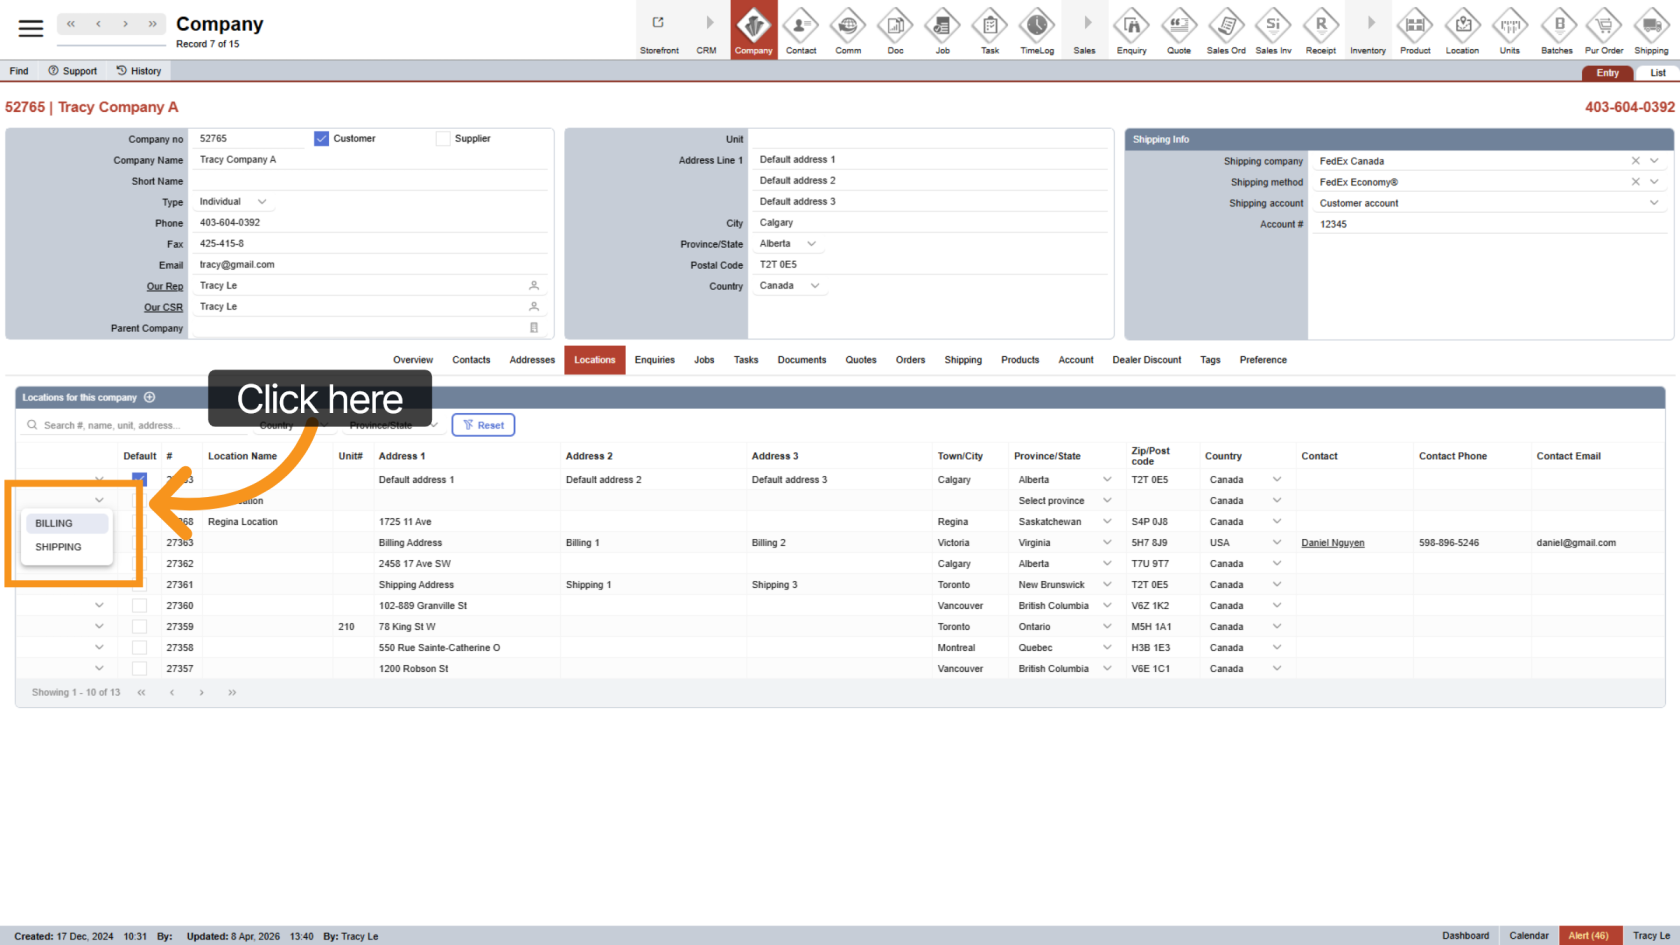Screen dimensions: 1680x945
Task: Switch to the Contacts tab
Action: 471,360
